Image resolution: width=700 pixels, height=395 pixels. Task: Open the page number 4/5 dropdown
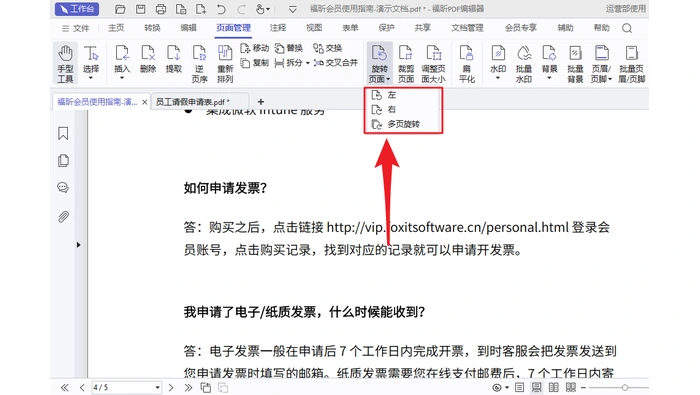157,387
